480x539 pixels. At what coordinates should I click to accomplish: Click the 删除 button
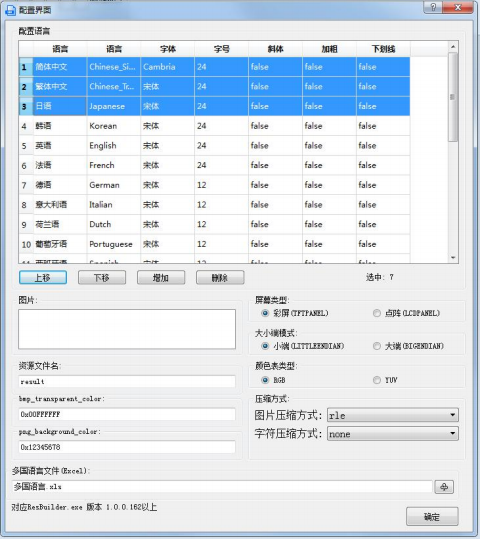[x=220, y=277]
